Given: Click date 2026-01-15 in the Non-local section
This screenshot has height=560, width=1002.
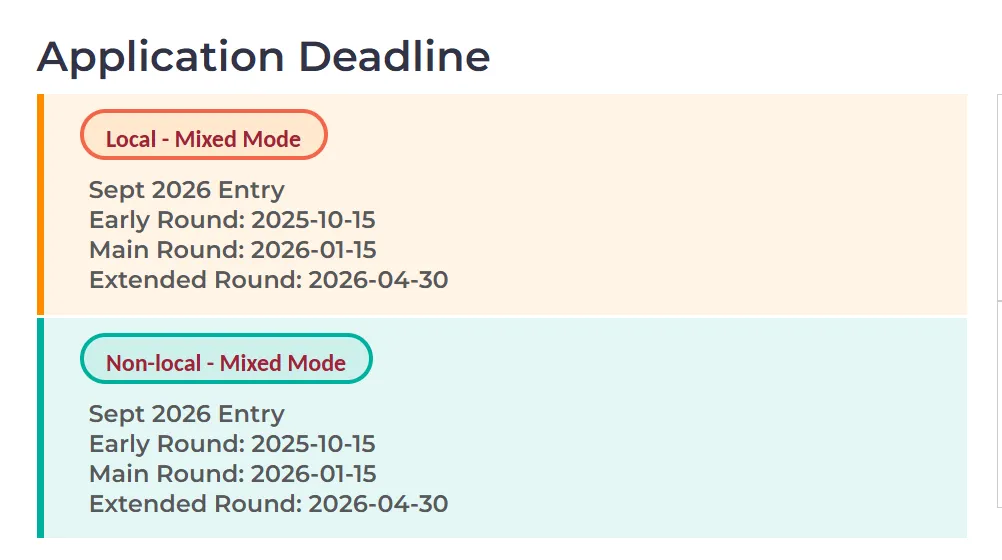Looking at the screenshot, I should pyautogui.click(x=313, y=474).
